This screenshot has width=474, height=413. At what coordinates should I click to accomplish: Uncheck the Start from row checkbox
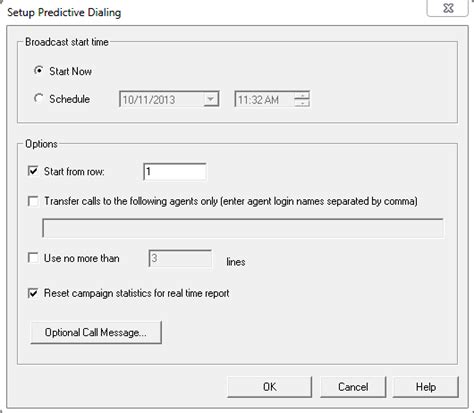[x=33, y=171]
